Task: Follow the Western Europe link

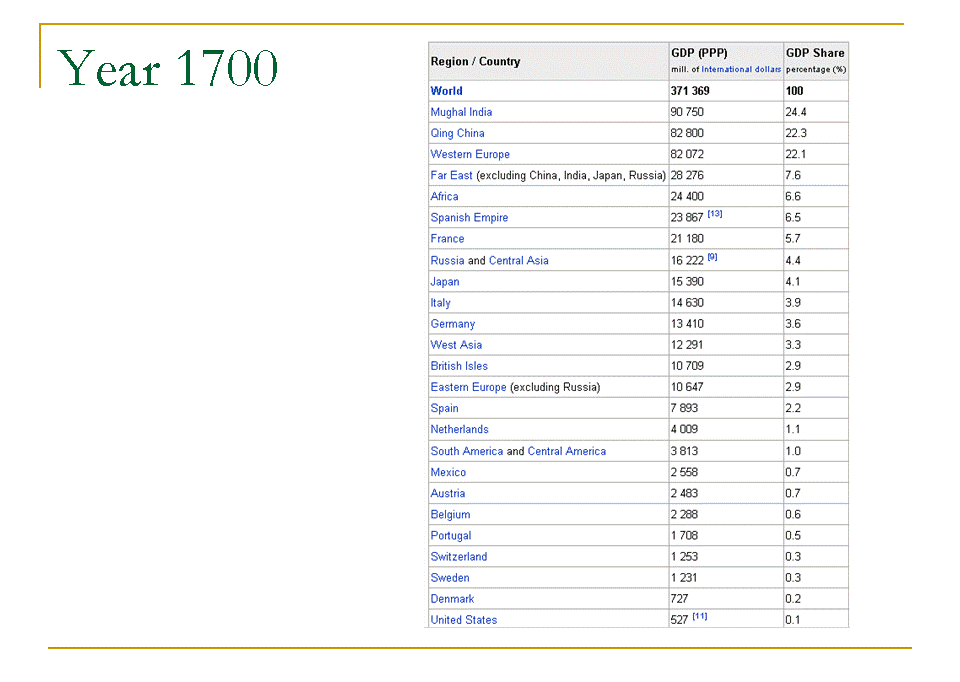Action: (470, 154)
